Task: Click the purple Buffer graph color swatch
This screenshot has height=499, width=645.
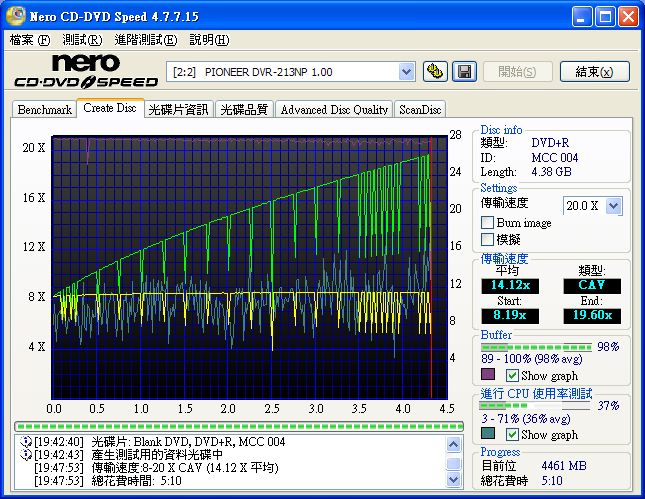Action: [x=488, y=375]
